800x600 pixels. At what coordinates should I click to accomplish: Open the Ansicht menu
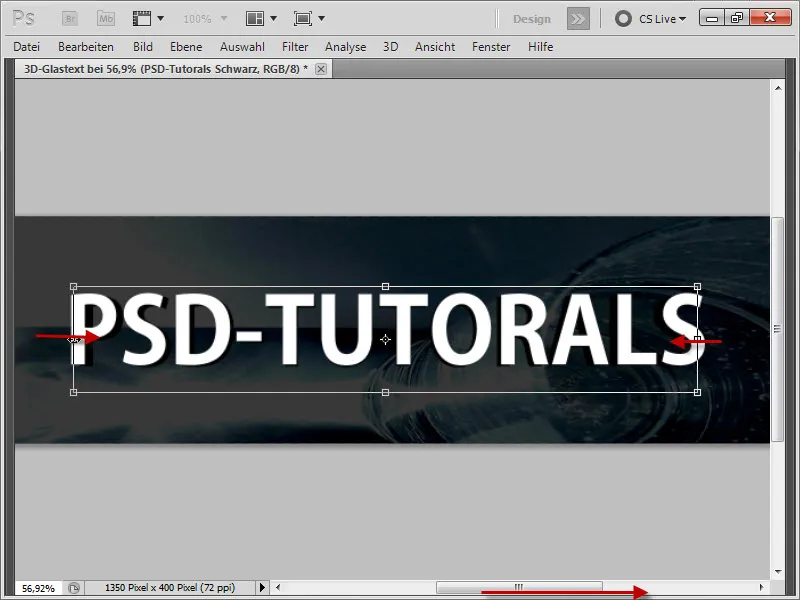pyautogui.click(x=435, y=47)
